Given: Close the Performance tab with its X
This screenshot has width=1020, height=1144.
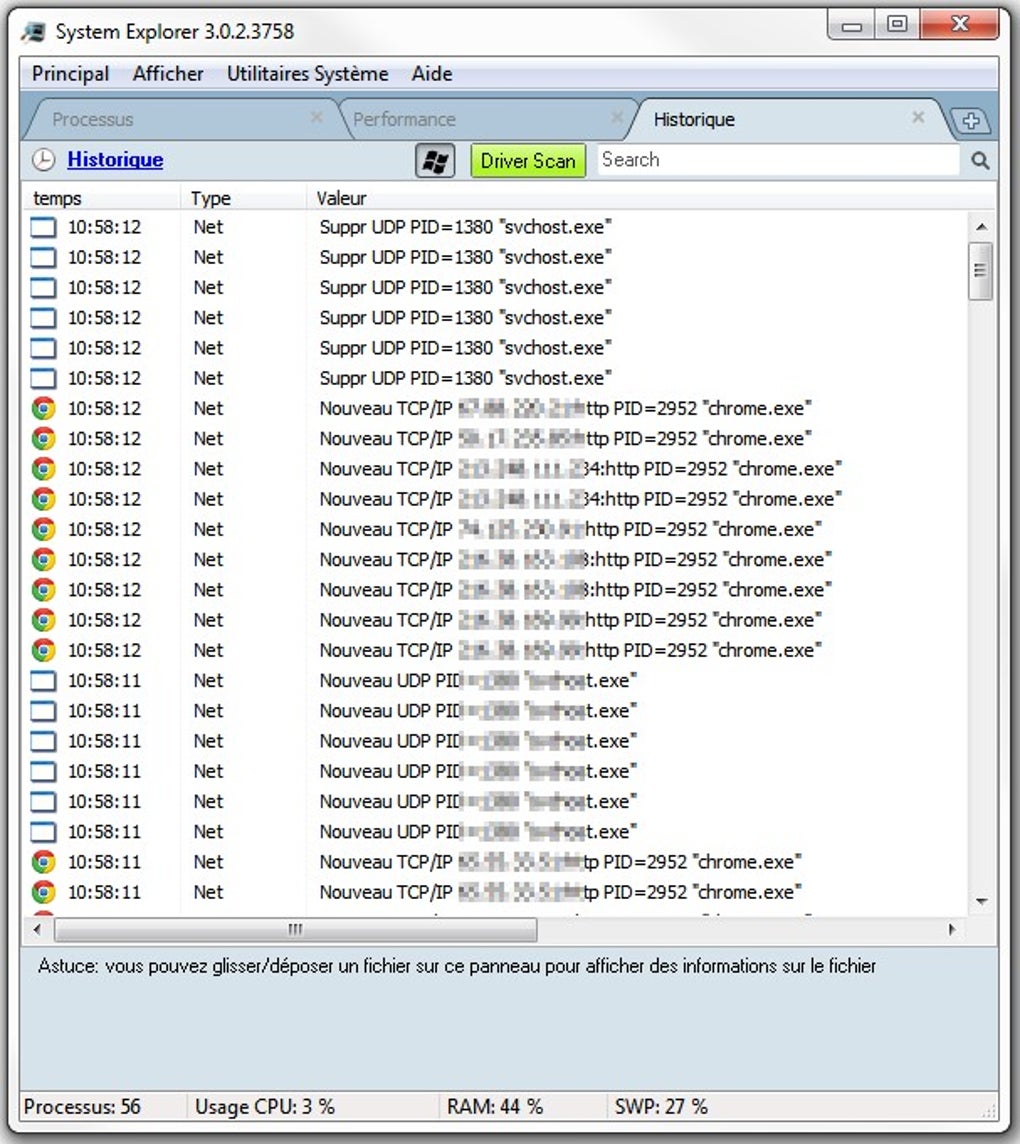Looking at the screenshot, I should click(x=617, y=117).
